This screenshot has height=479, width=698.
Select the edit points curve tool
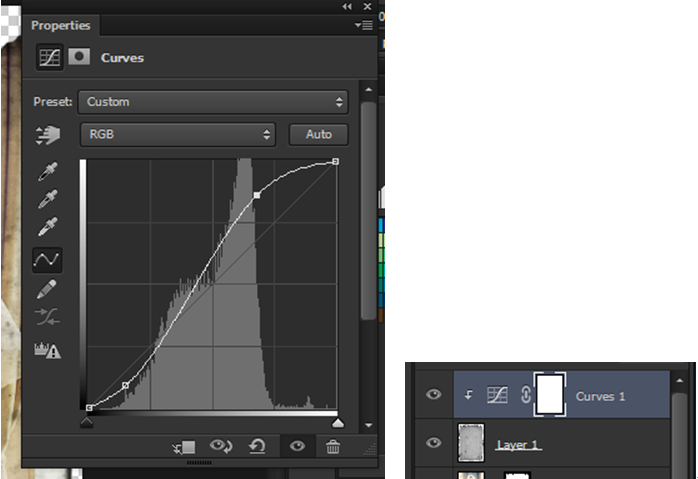point(47,260)
